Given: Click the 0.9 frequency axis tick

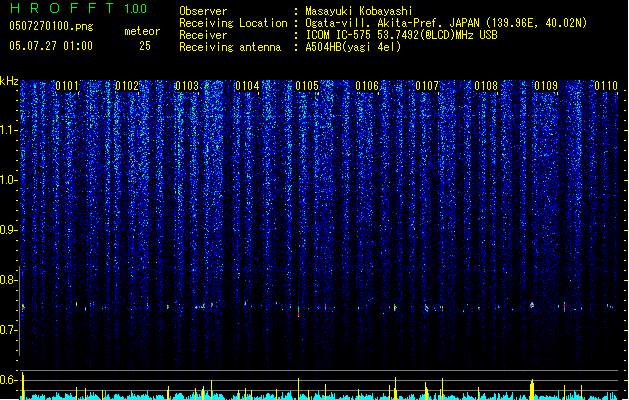Looking at the screenshot, I should pos(9,230).
